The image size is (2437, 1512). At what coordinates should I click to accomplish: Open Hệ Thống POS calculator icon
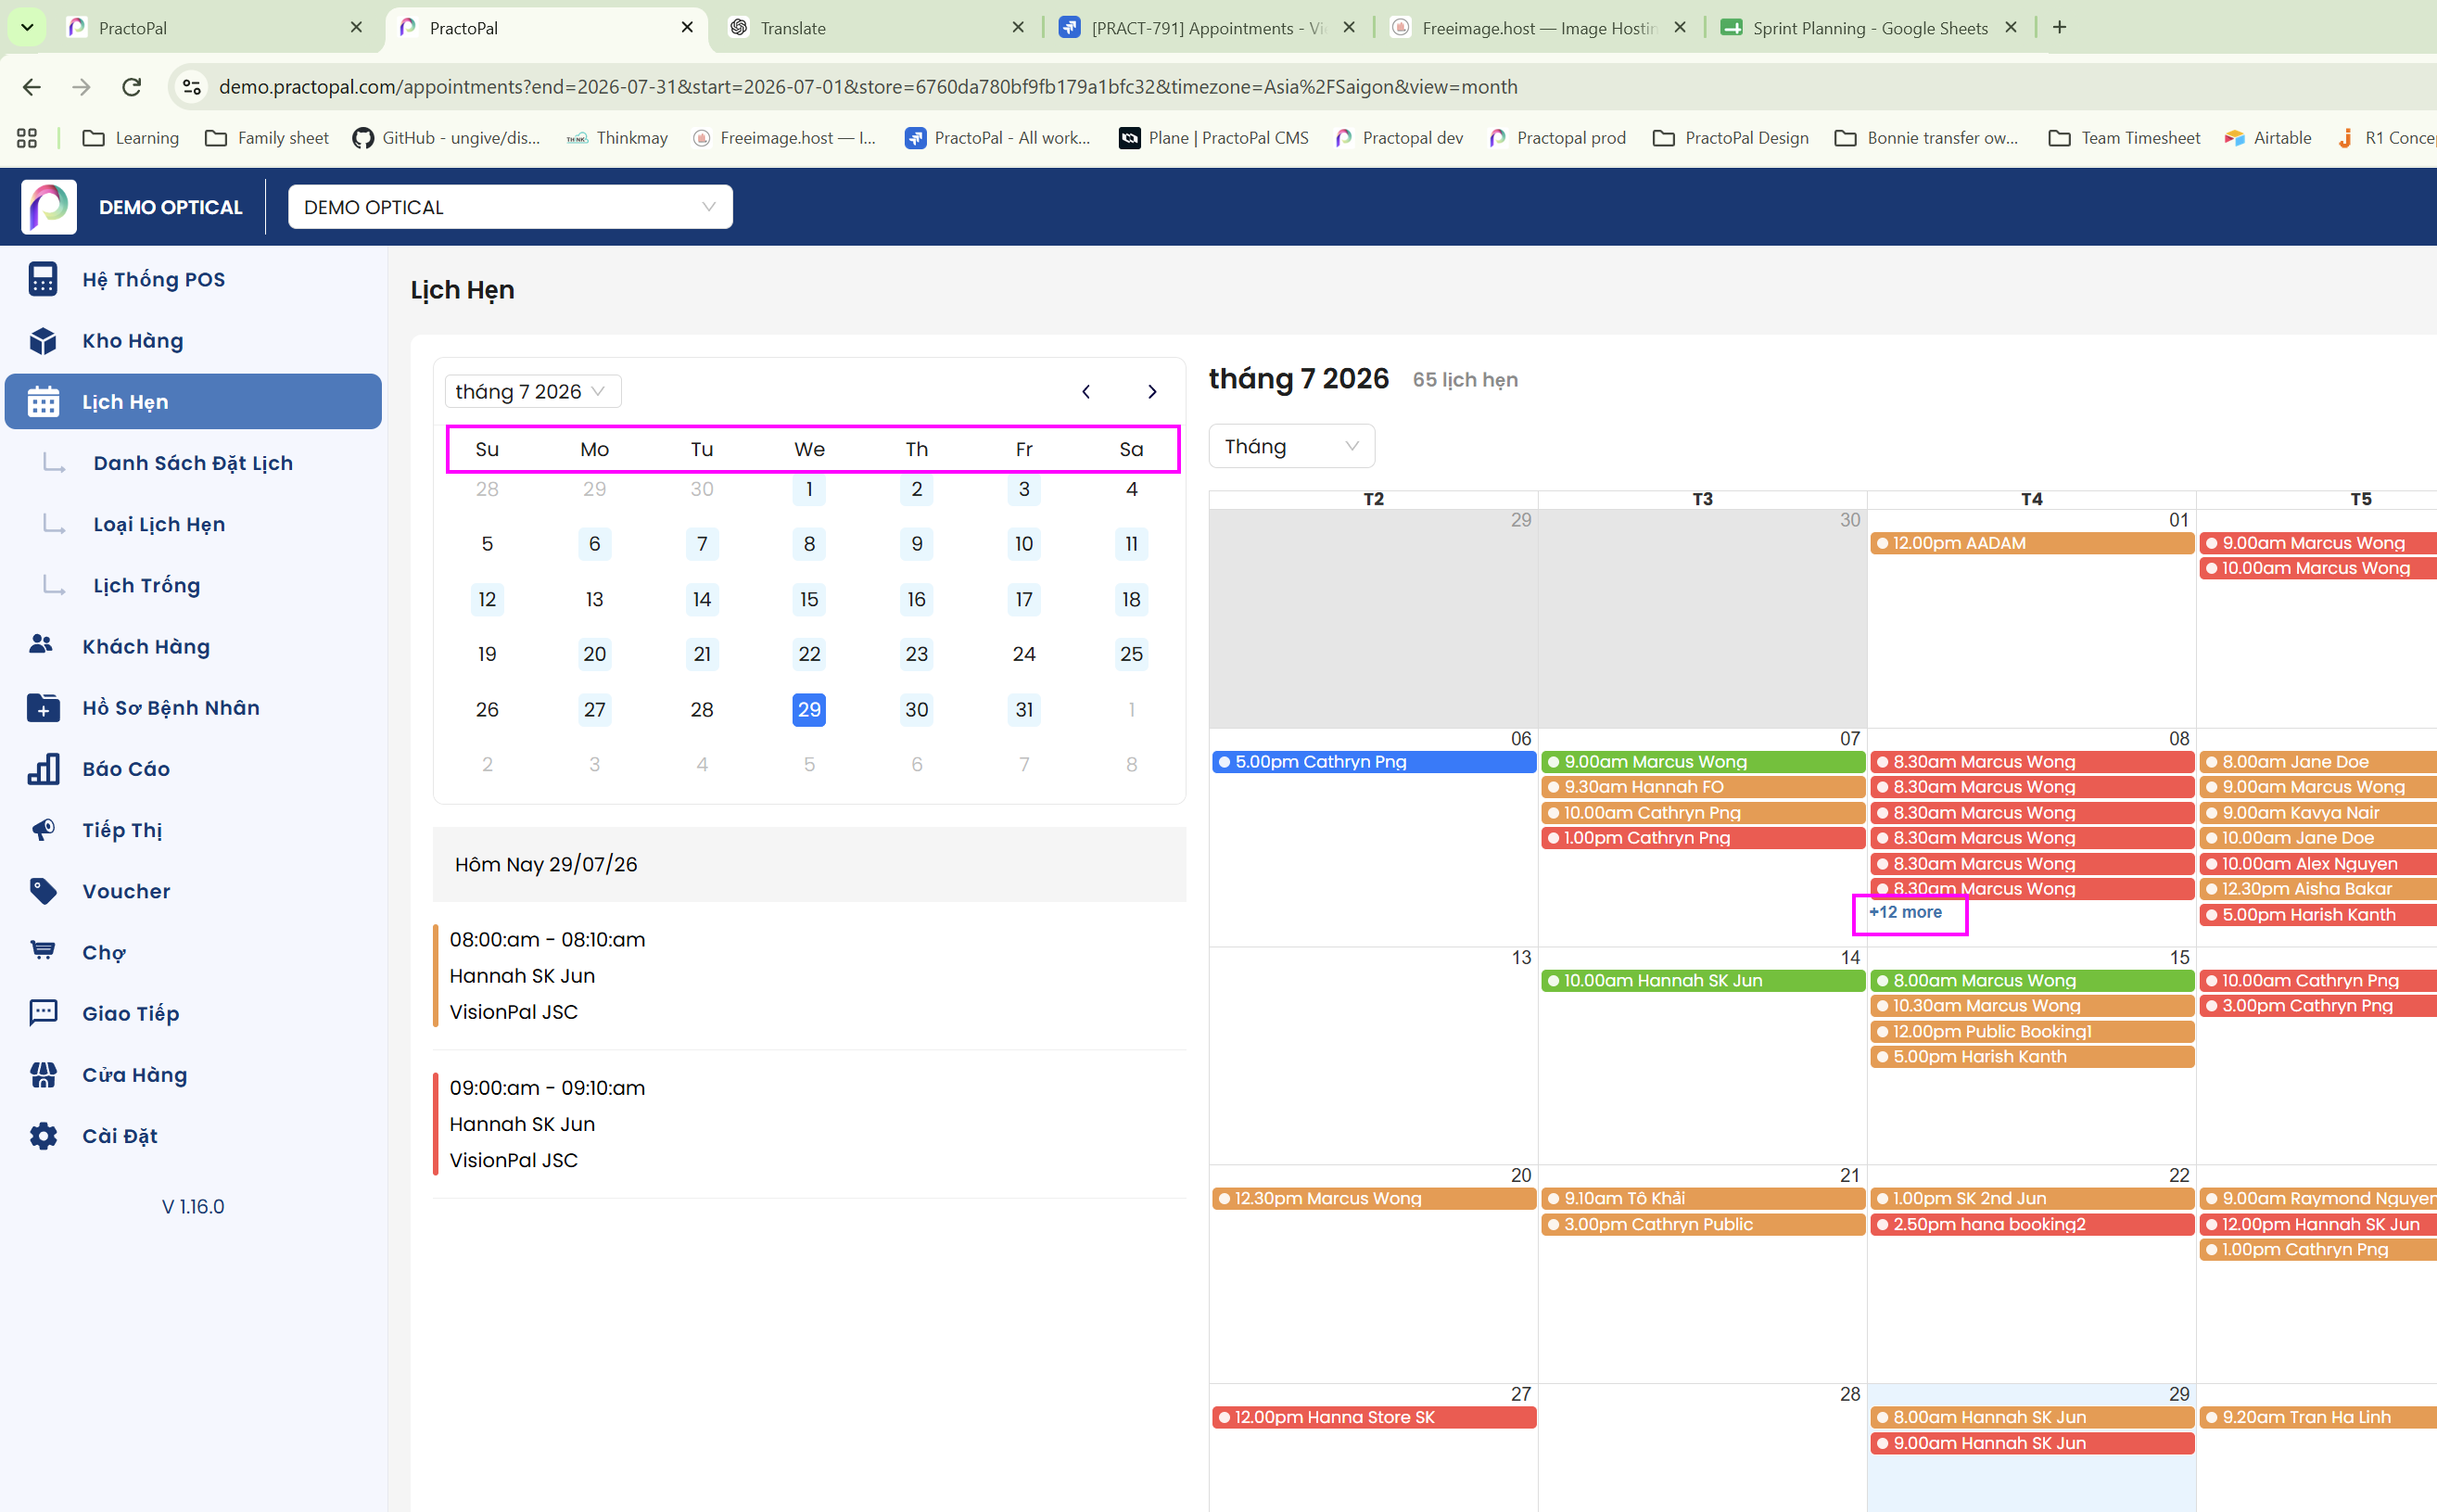point(43,280)
